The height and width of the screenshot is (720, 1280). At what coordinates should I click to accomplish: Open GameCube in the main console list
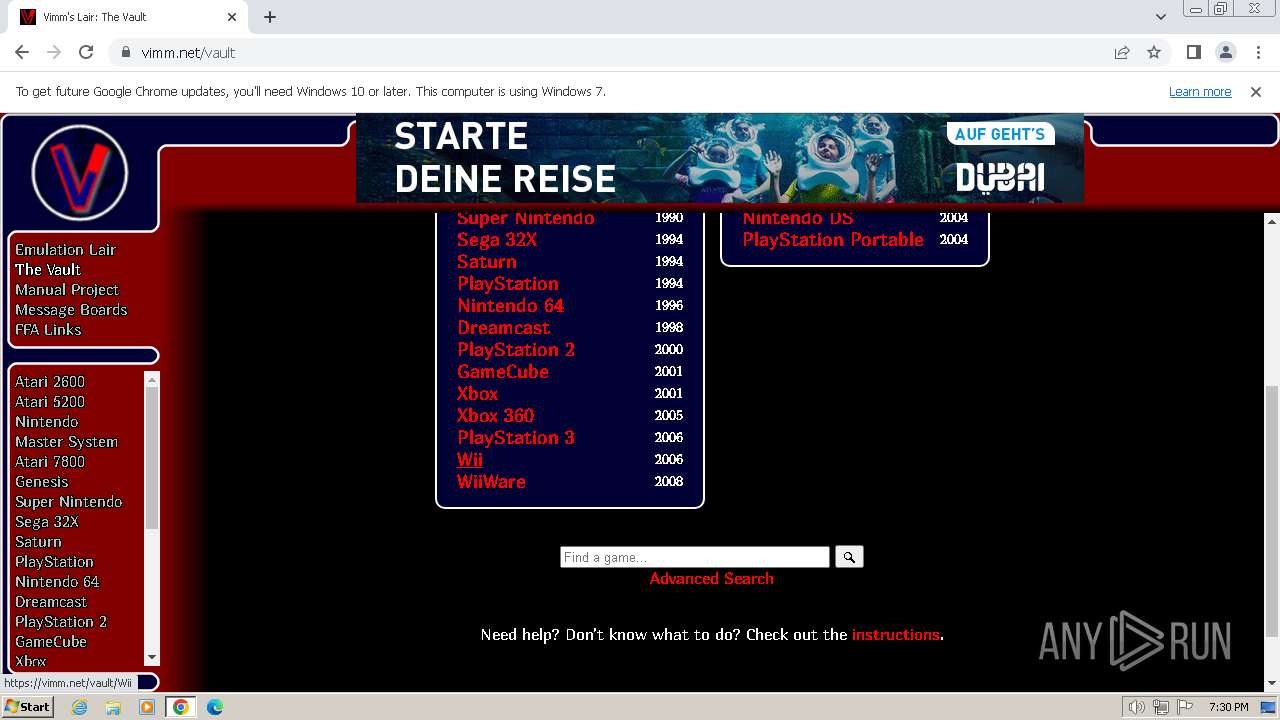click(x=503, y=371)
